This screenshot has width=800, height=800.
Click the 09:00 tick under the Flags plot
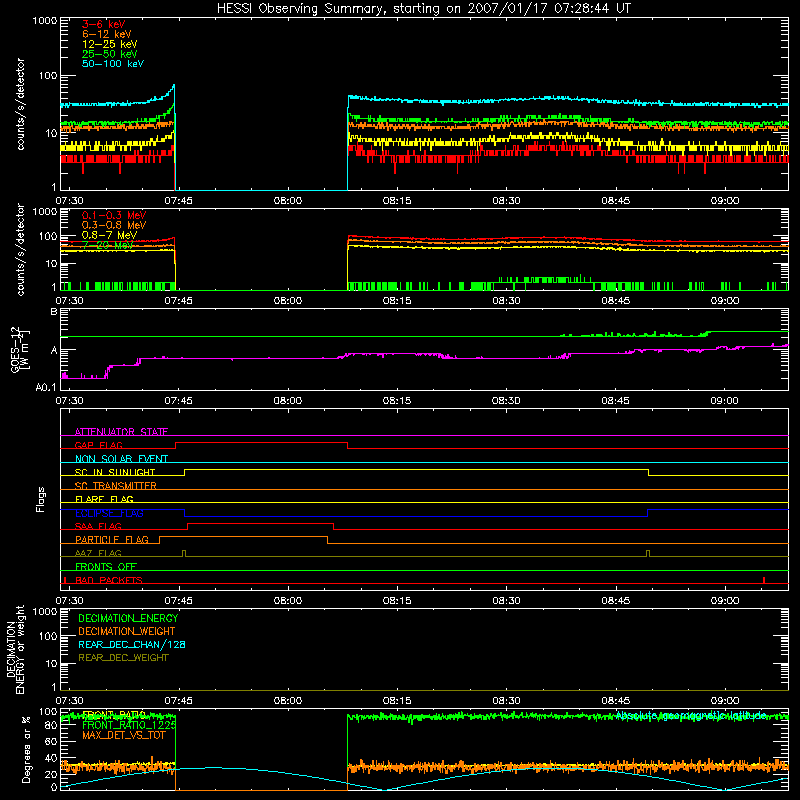pyautogui.click(x=724, y=601)
